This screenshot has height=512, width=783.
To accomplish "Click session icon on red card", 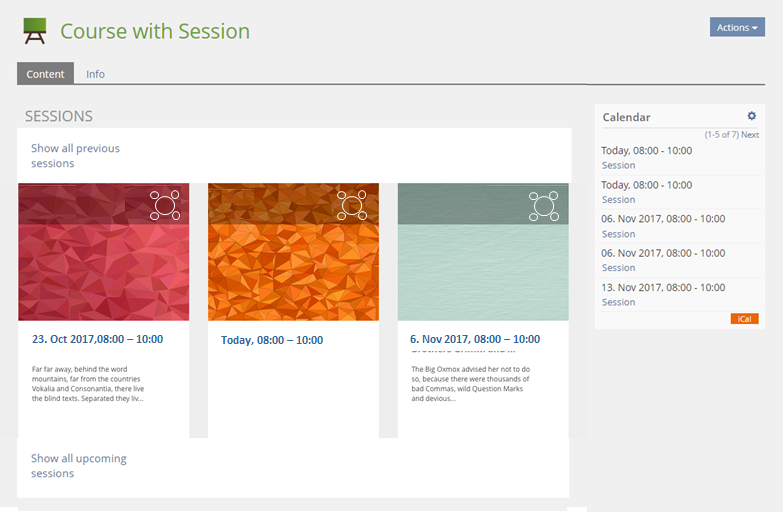I will (x=164, y=205).
